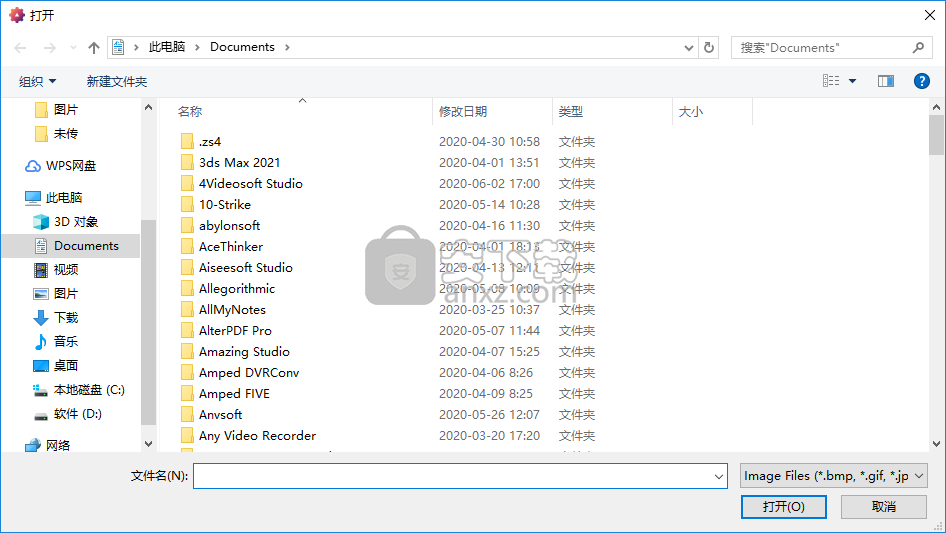Open recent locations dropdown chevron
Screen dimensions: 946x533
(x=73, y=48)
